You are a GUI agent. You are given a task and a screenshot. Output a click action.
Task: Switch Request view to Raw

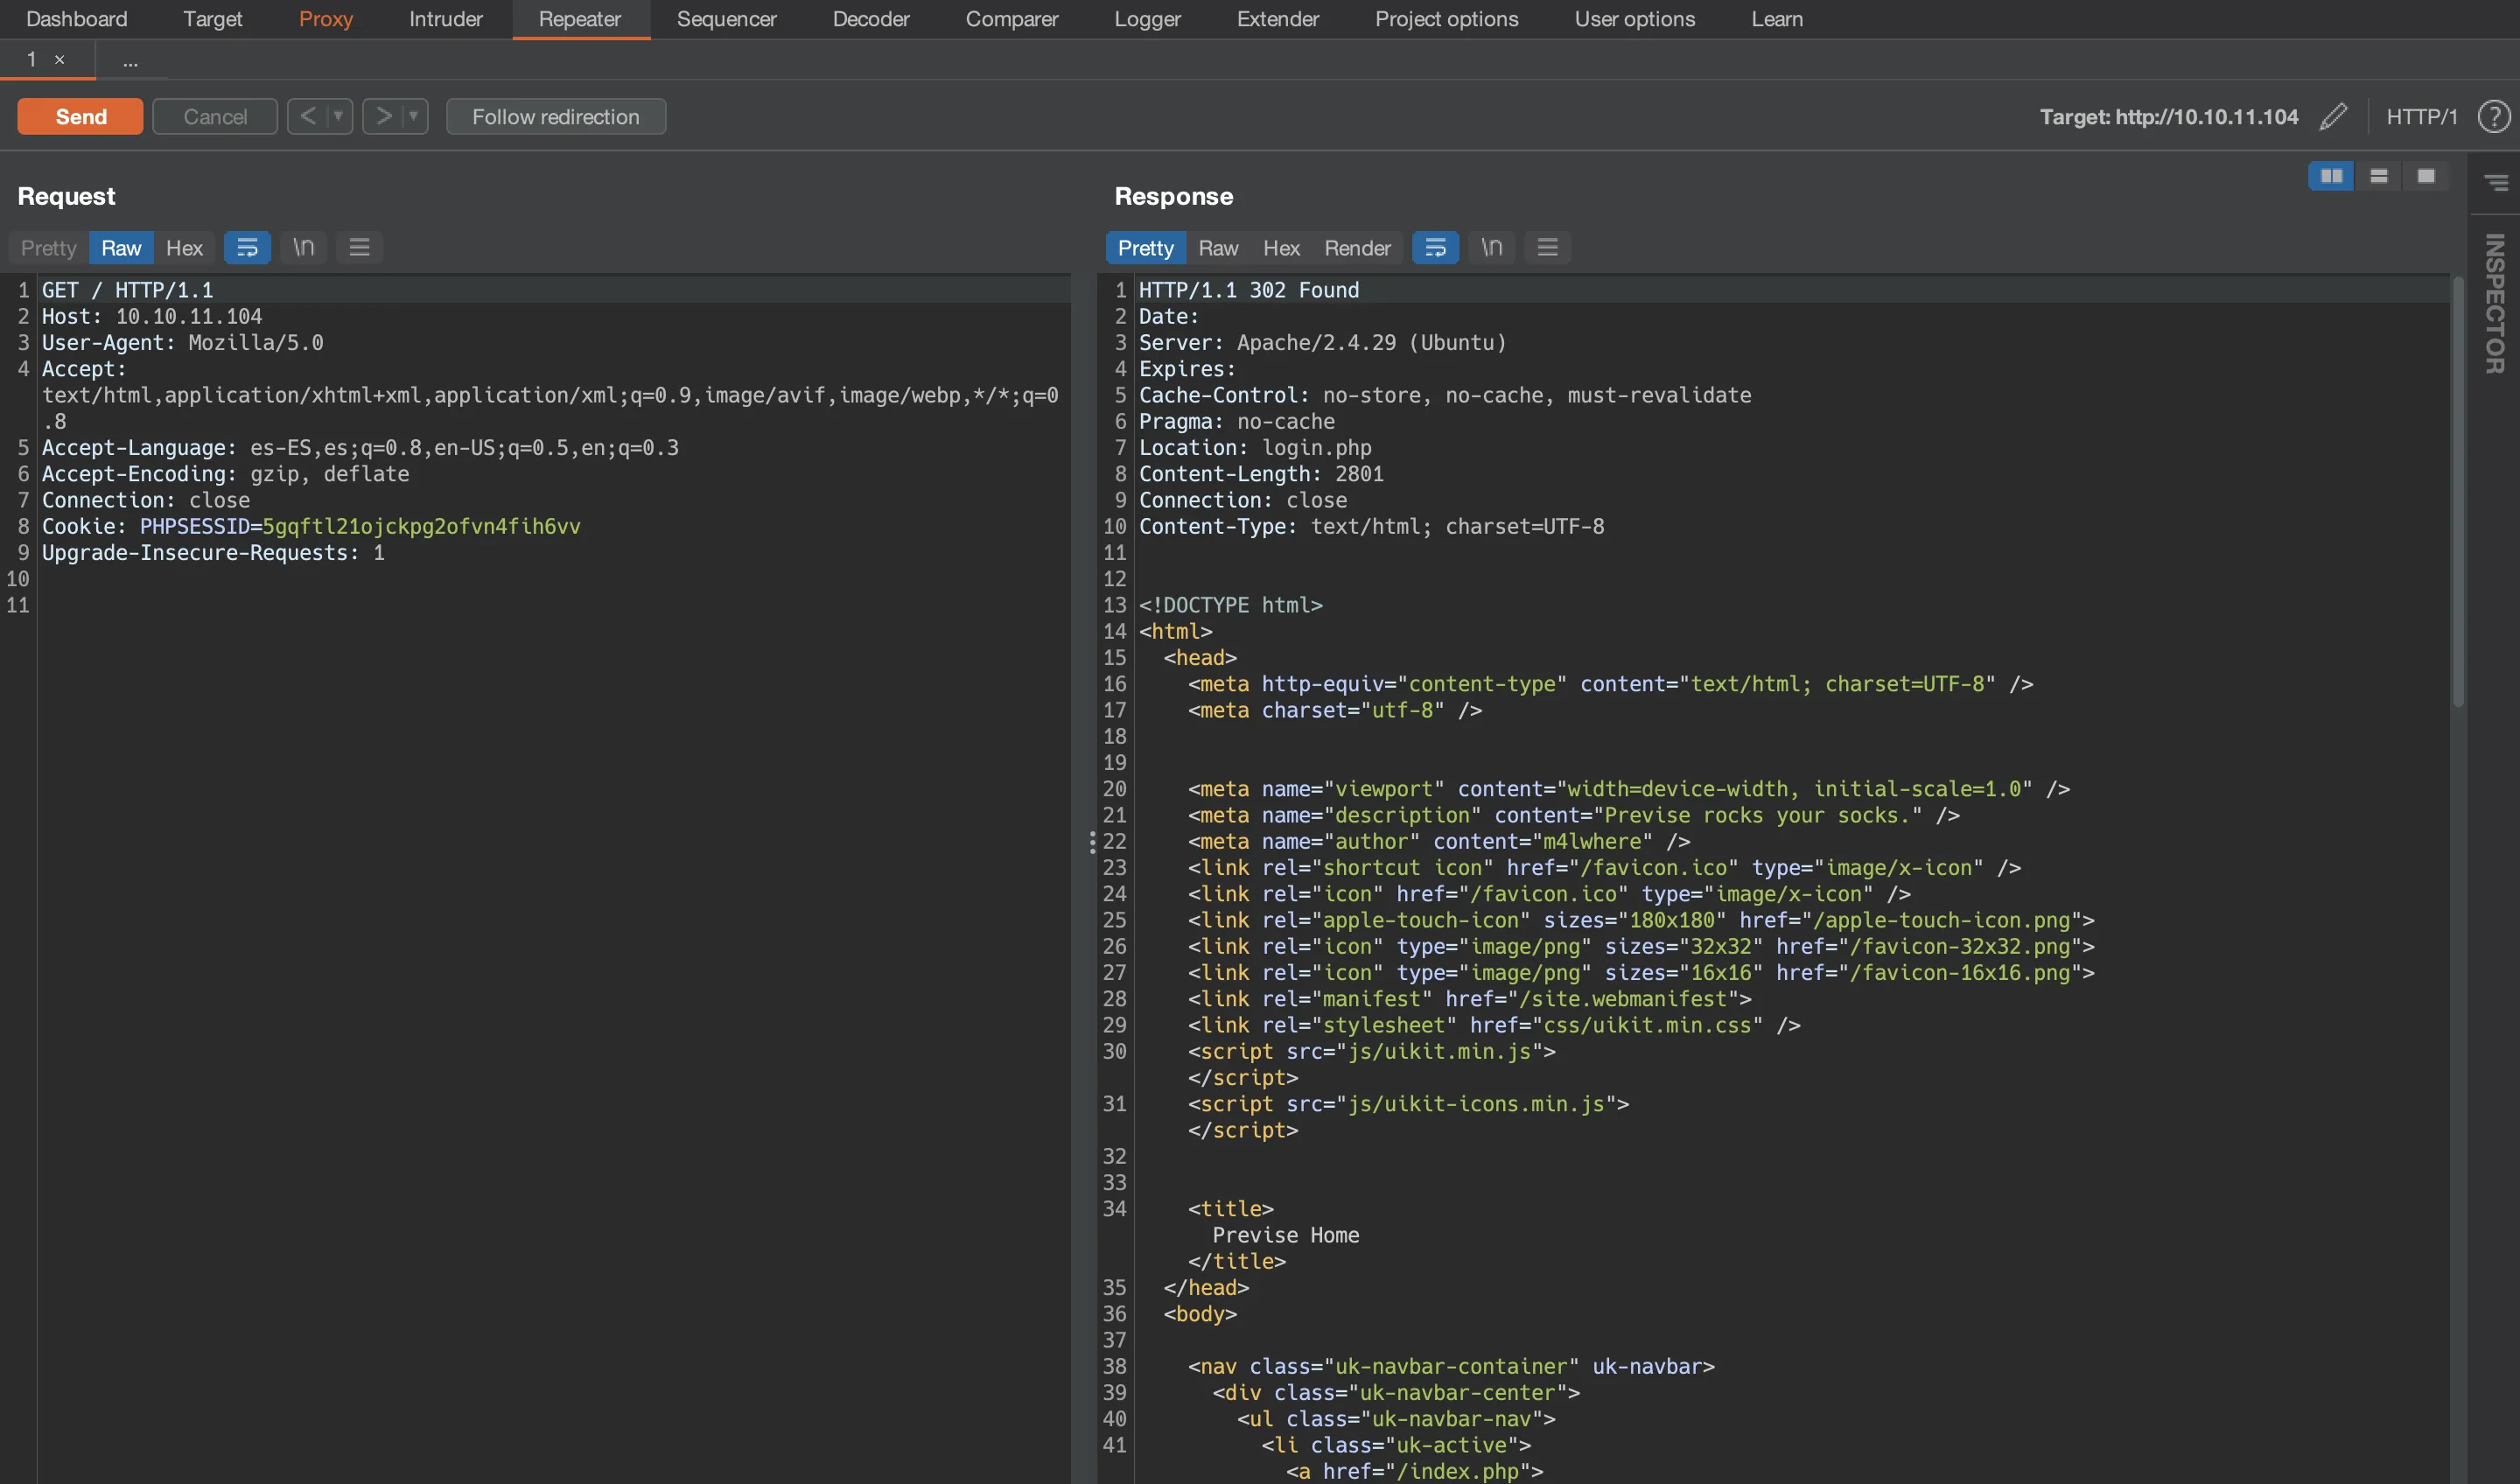click(x=121, y=247)
